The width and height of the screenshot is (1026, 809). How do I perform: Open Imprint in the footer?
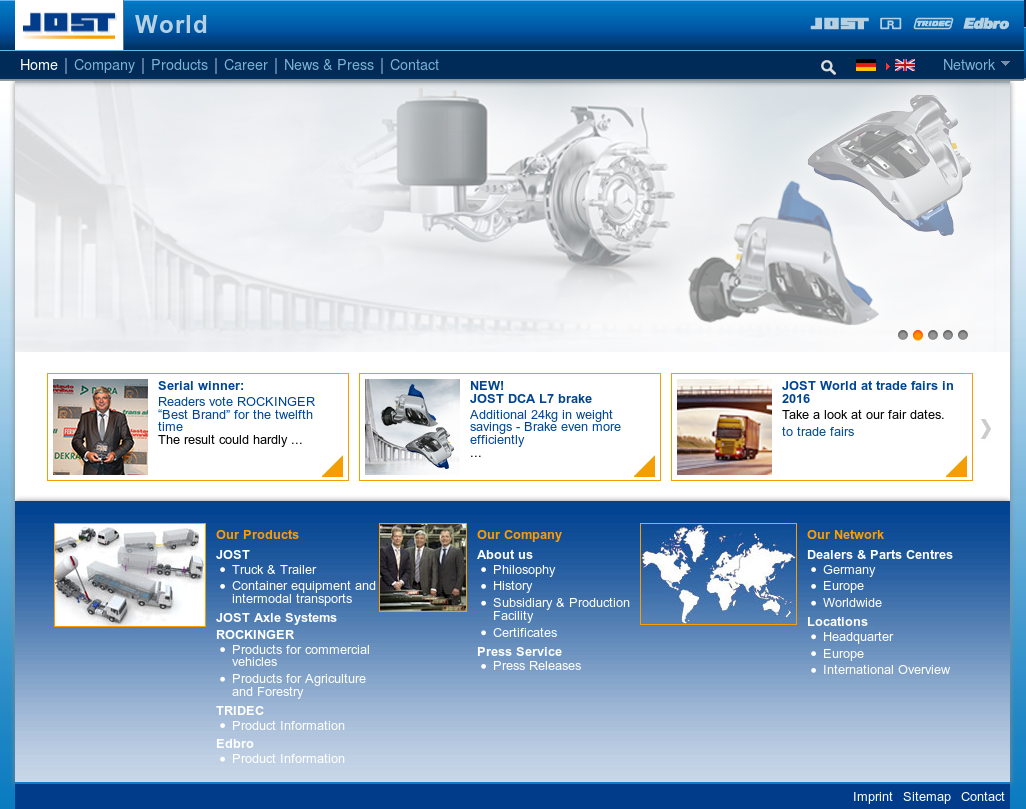(x=872, y=797)
